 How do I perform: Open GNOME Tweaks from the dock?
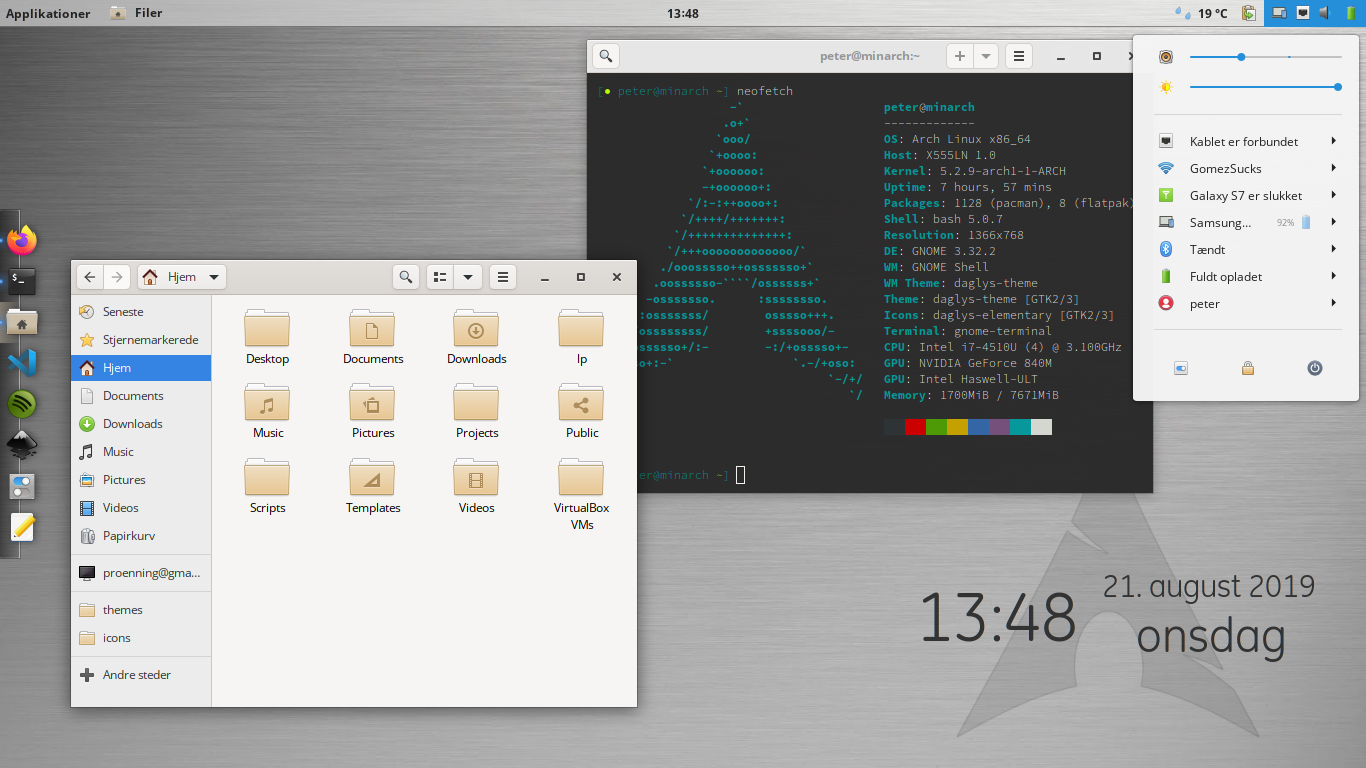(x=22, y=486)
